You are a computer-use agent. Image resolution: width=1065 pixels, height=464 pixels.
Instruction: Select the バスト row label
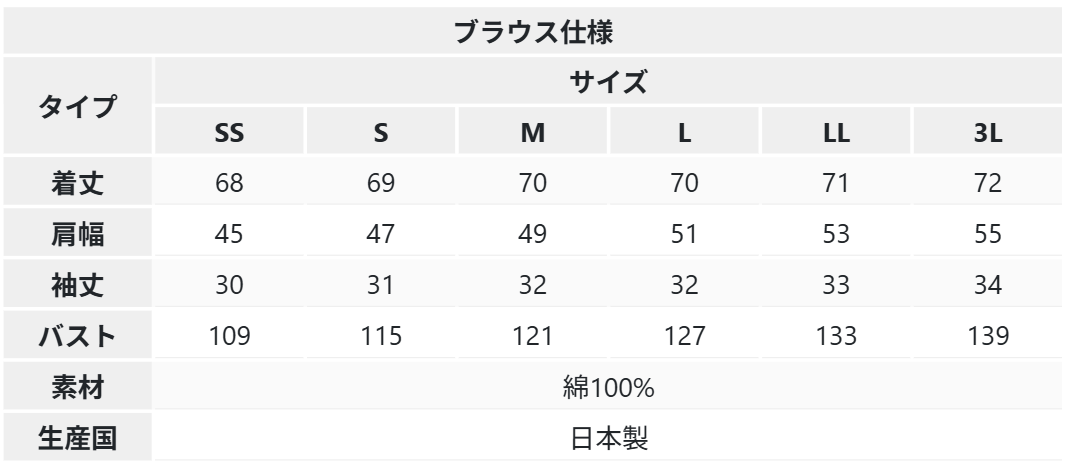(x=77, y=336)
